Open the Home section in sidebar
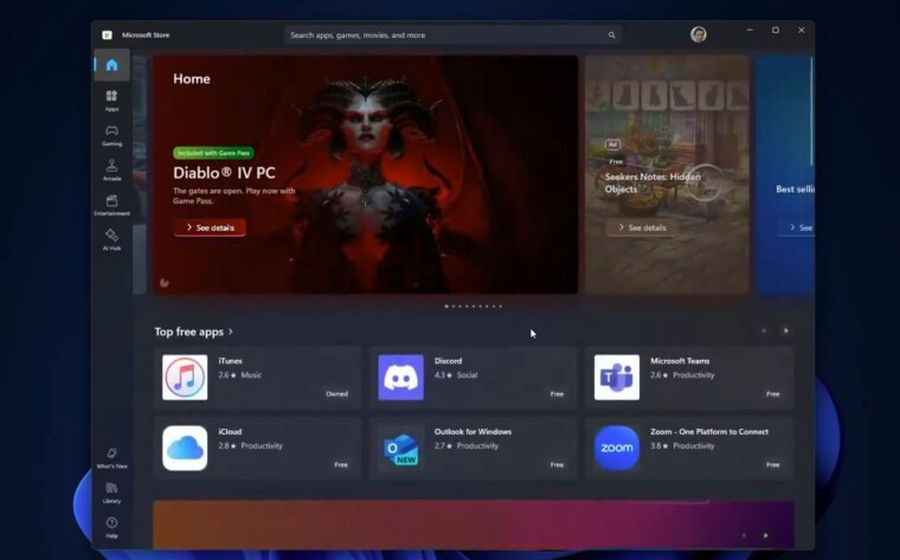The width and height of the screenshot is (900, 560). click(x=112, y=65)
